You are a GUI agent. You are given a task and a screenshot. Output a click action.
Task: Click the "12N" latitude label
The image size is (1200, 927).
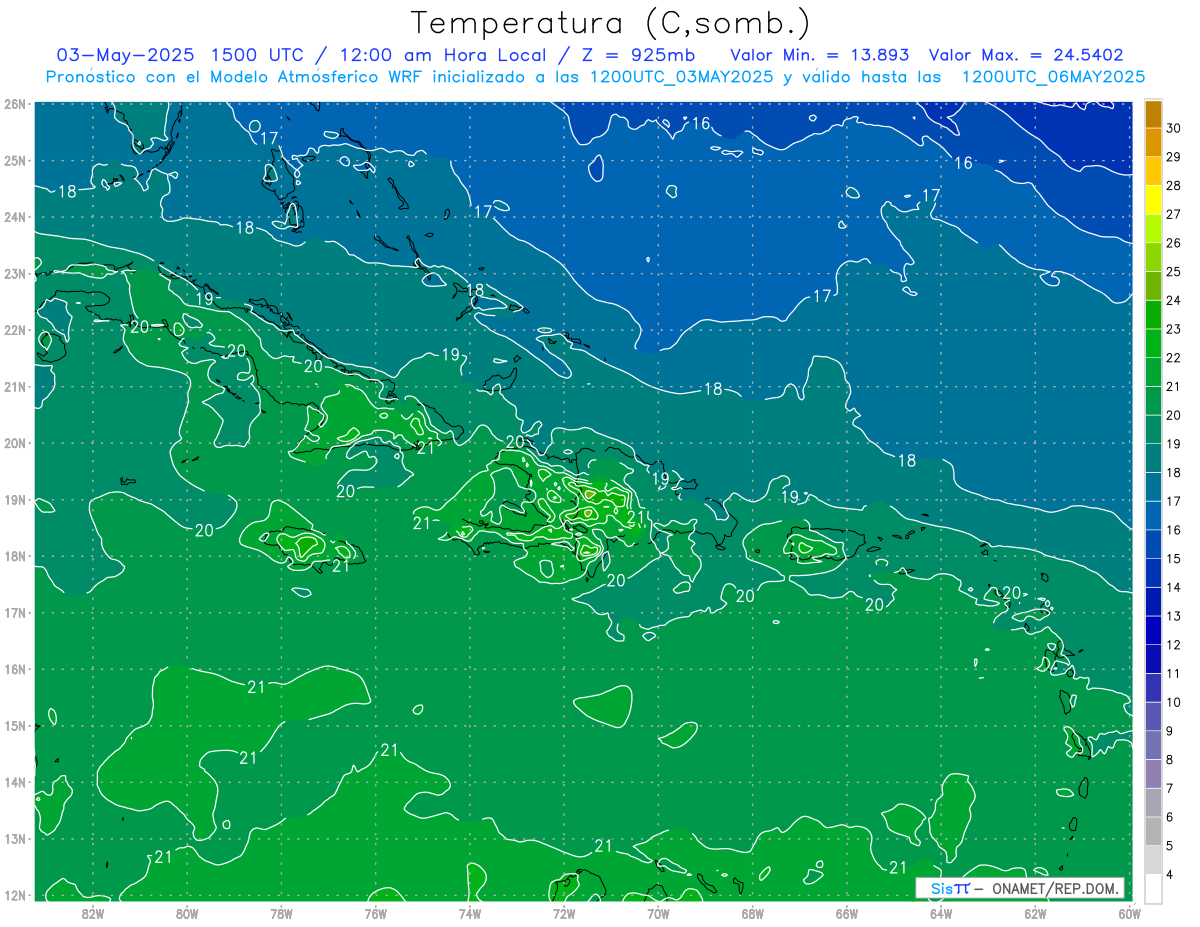coord(14,895)
